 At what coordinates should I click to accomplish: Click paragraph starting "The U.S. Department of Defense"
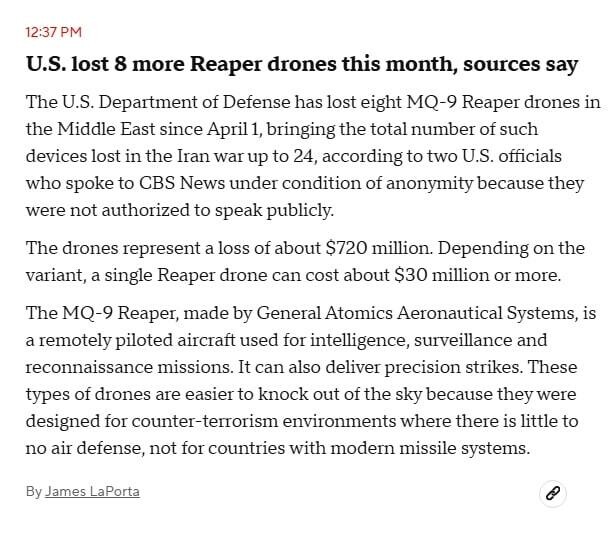[310, 157]
